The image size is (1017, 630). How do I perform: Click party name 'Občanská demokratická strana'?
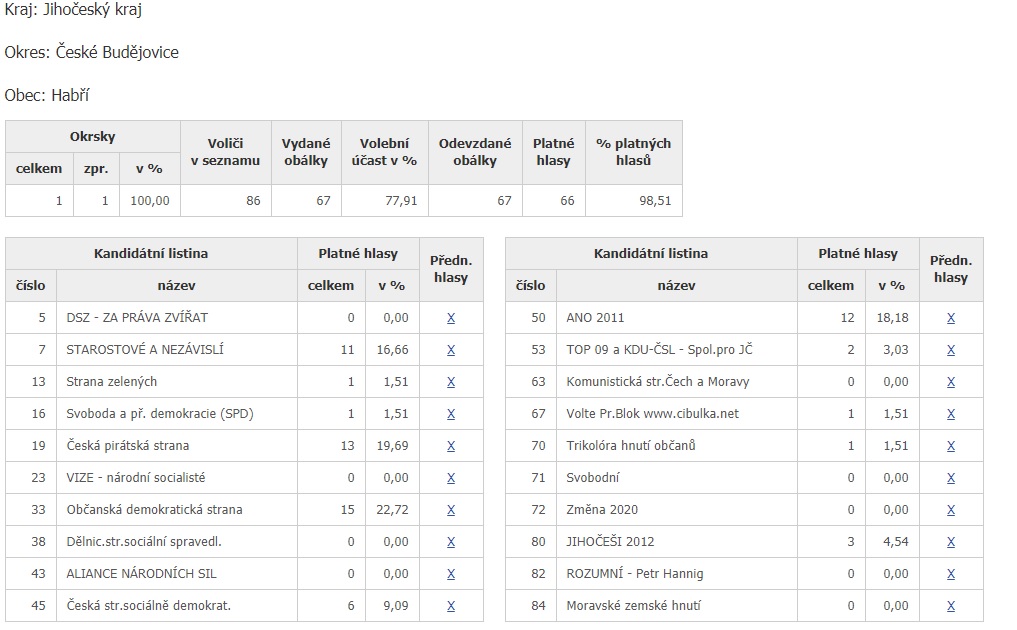pos(154,510)
